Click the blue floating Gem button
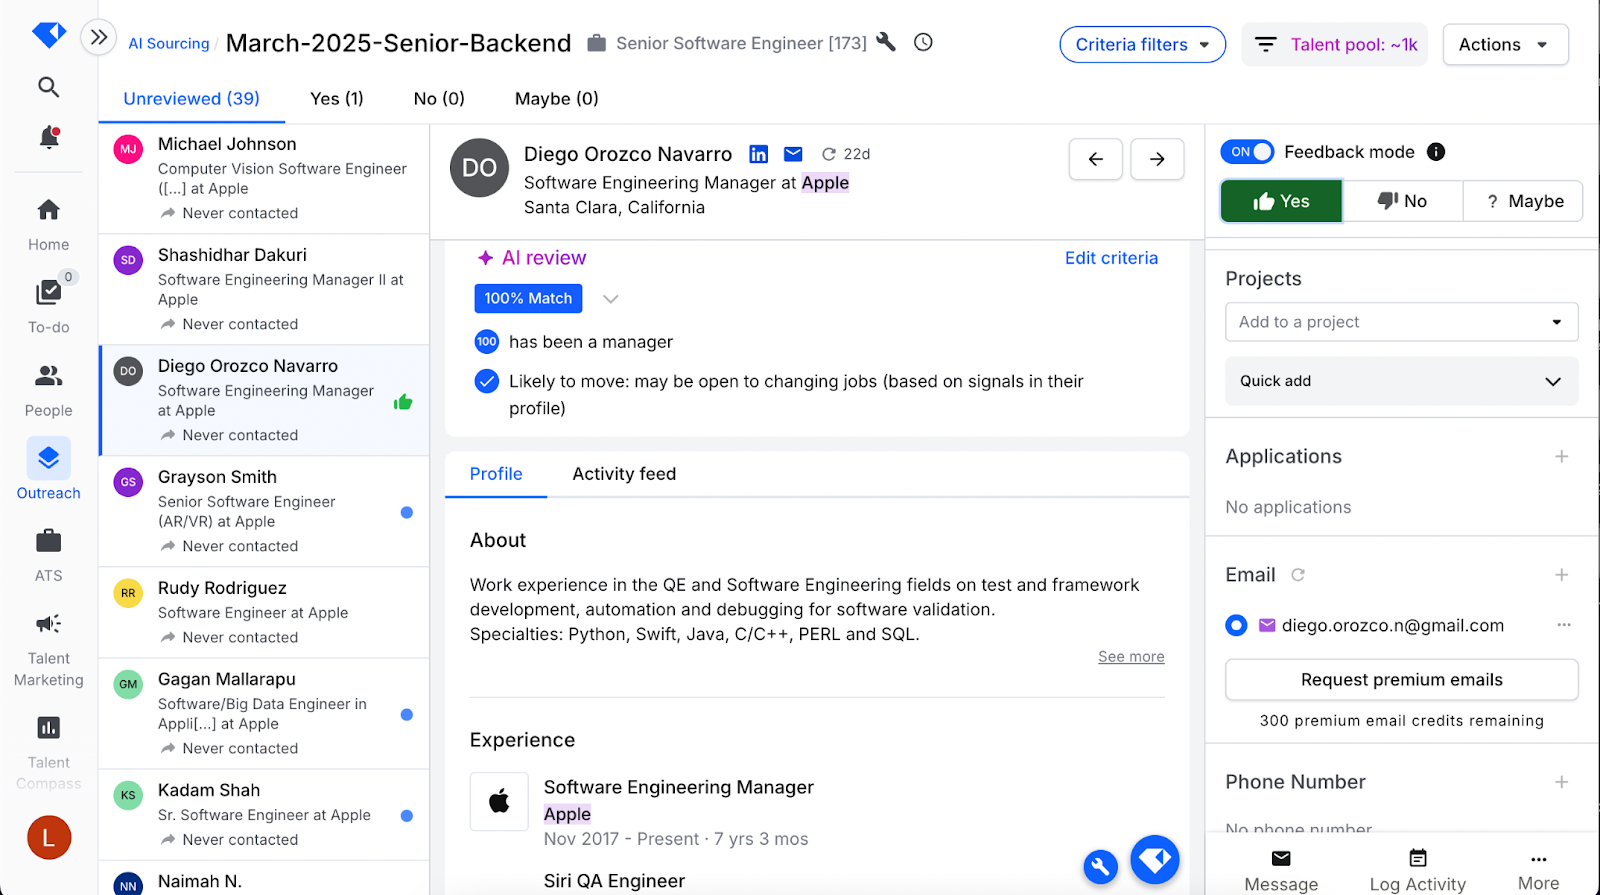Image resolution: width=1600 pixels, height=895 pixels. 1155,859
